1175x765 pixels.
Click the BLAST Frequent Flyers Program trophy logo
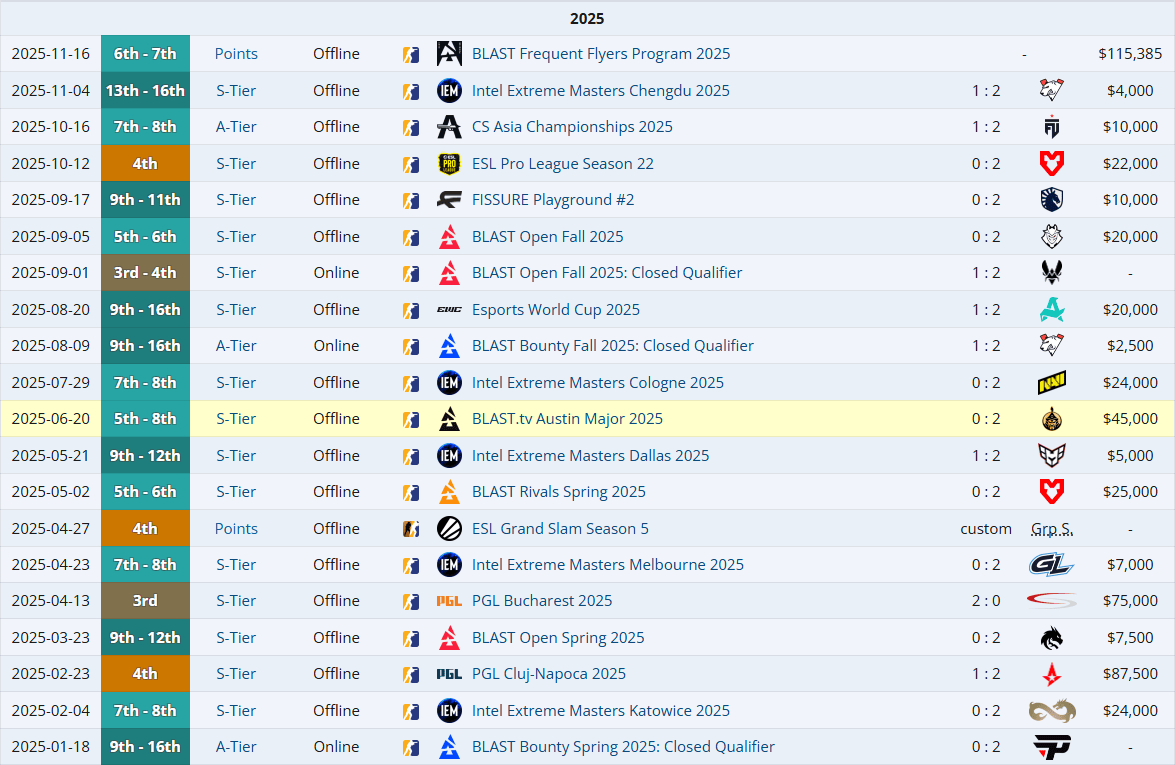click(449, 54)
